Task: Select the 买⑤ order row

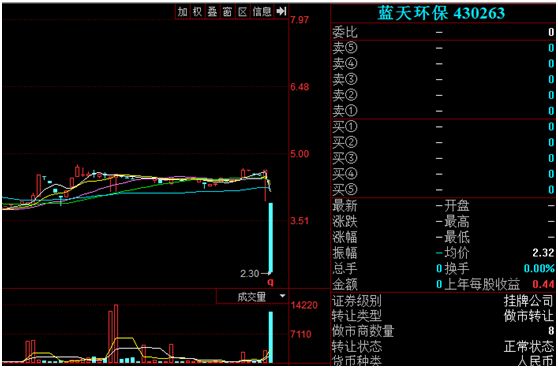Action: (x=443, y=190)
